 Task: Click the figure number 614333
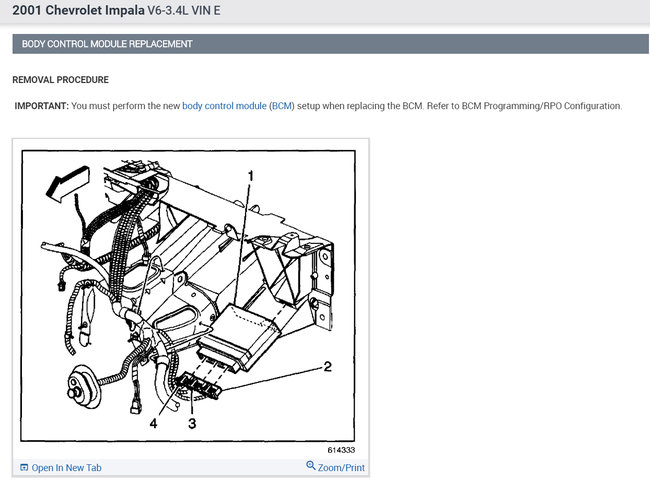coord(341,450)
